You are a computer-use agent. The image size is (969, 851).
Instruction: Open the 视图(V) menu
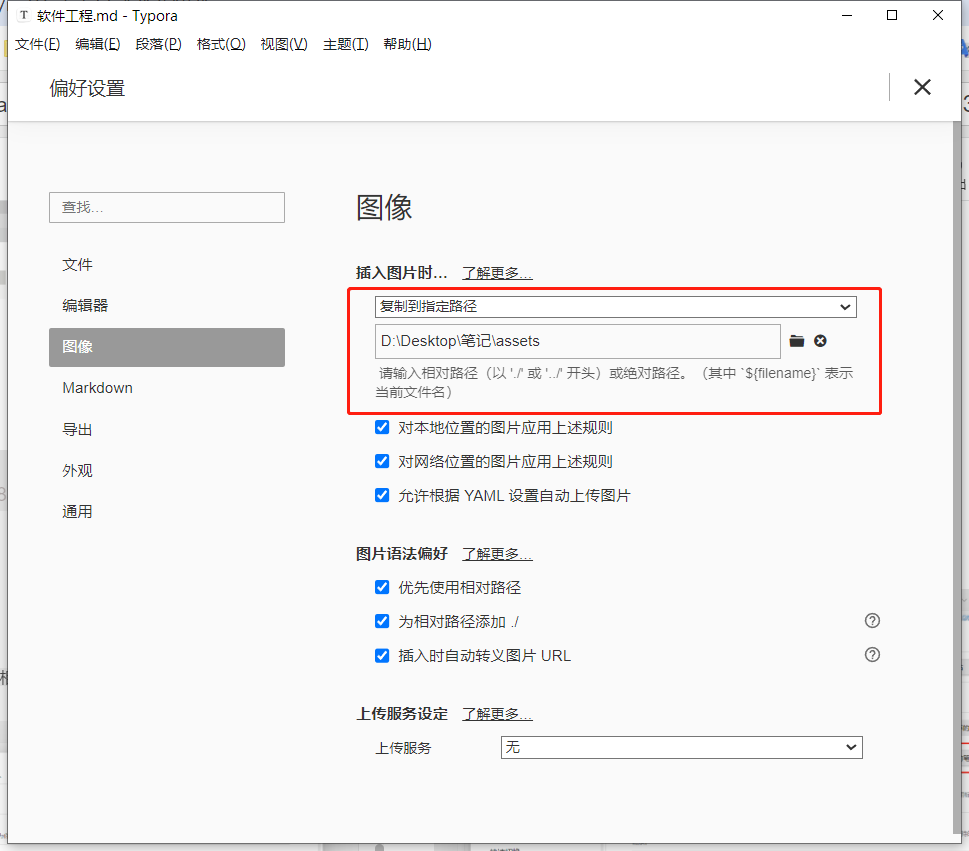click(284, 44)
